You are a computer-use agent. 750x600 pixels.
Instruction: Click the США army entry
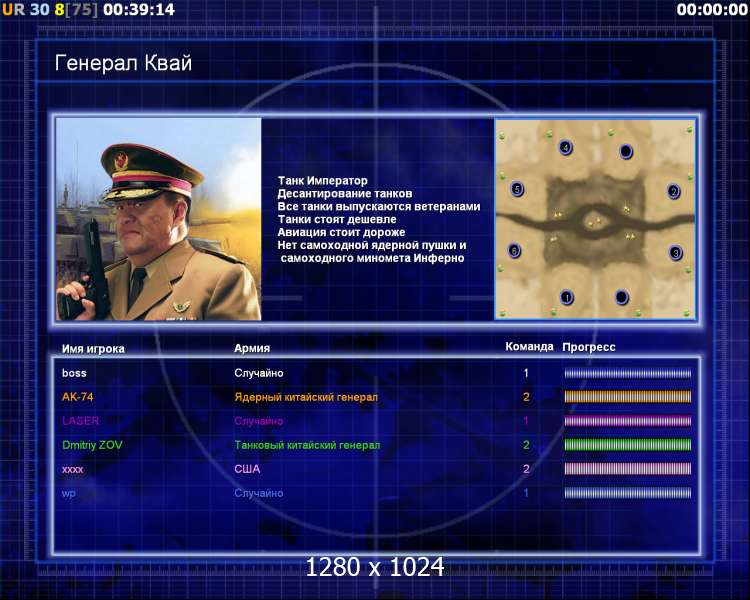(x=247, y=469)
